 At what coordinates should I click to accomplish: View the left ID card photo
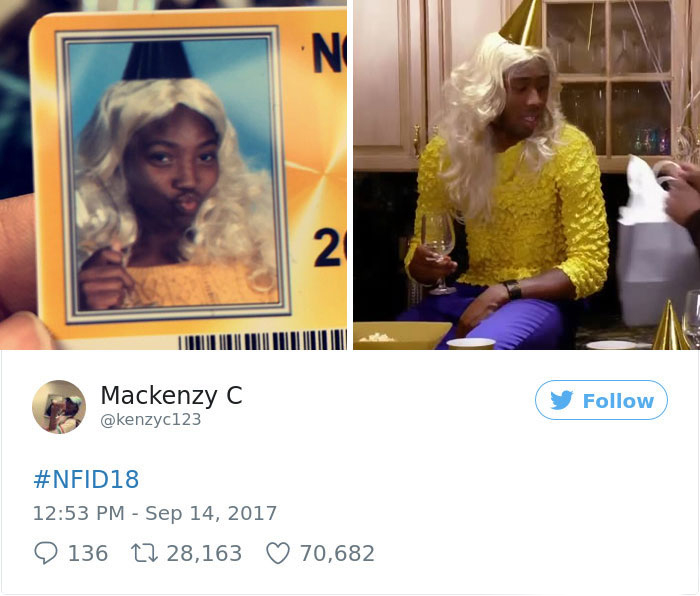tap(173, 175)
